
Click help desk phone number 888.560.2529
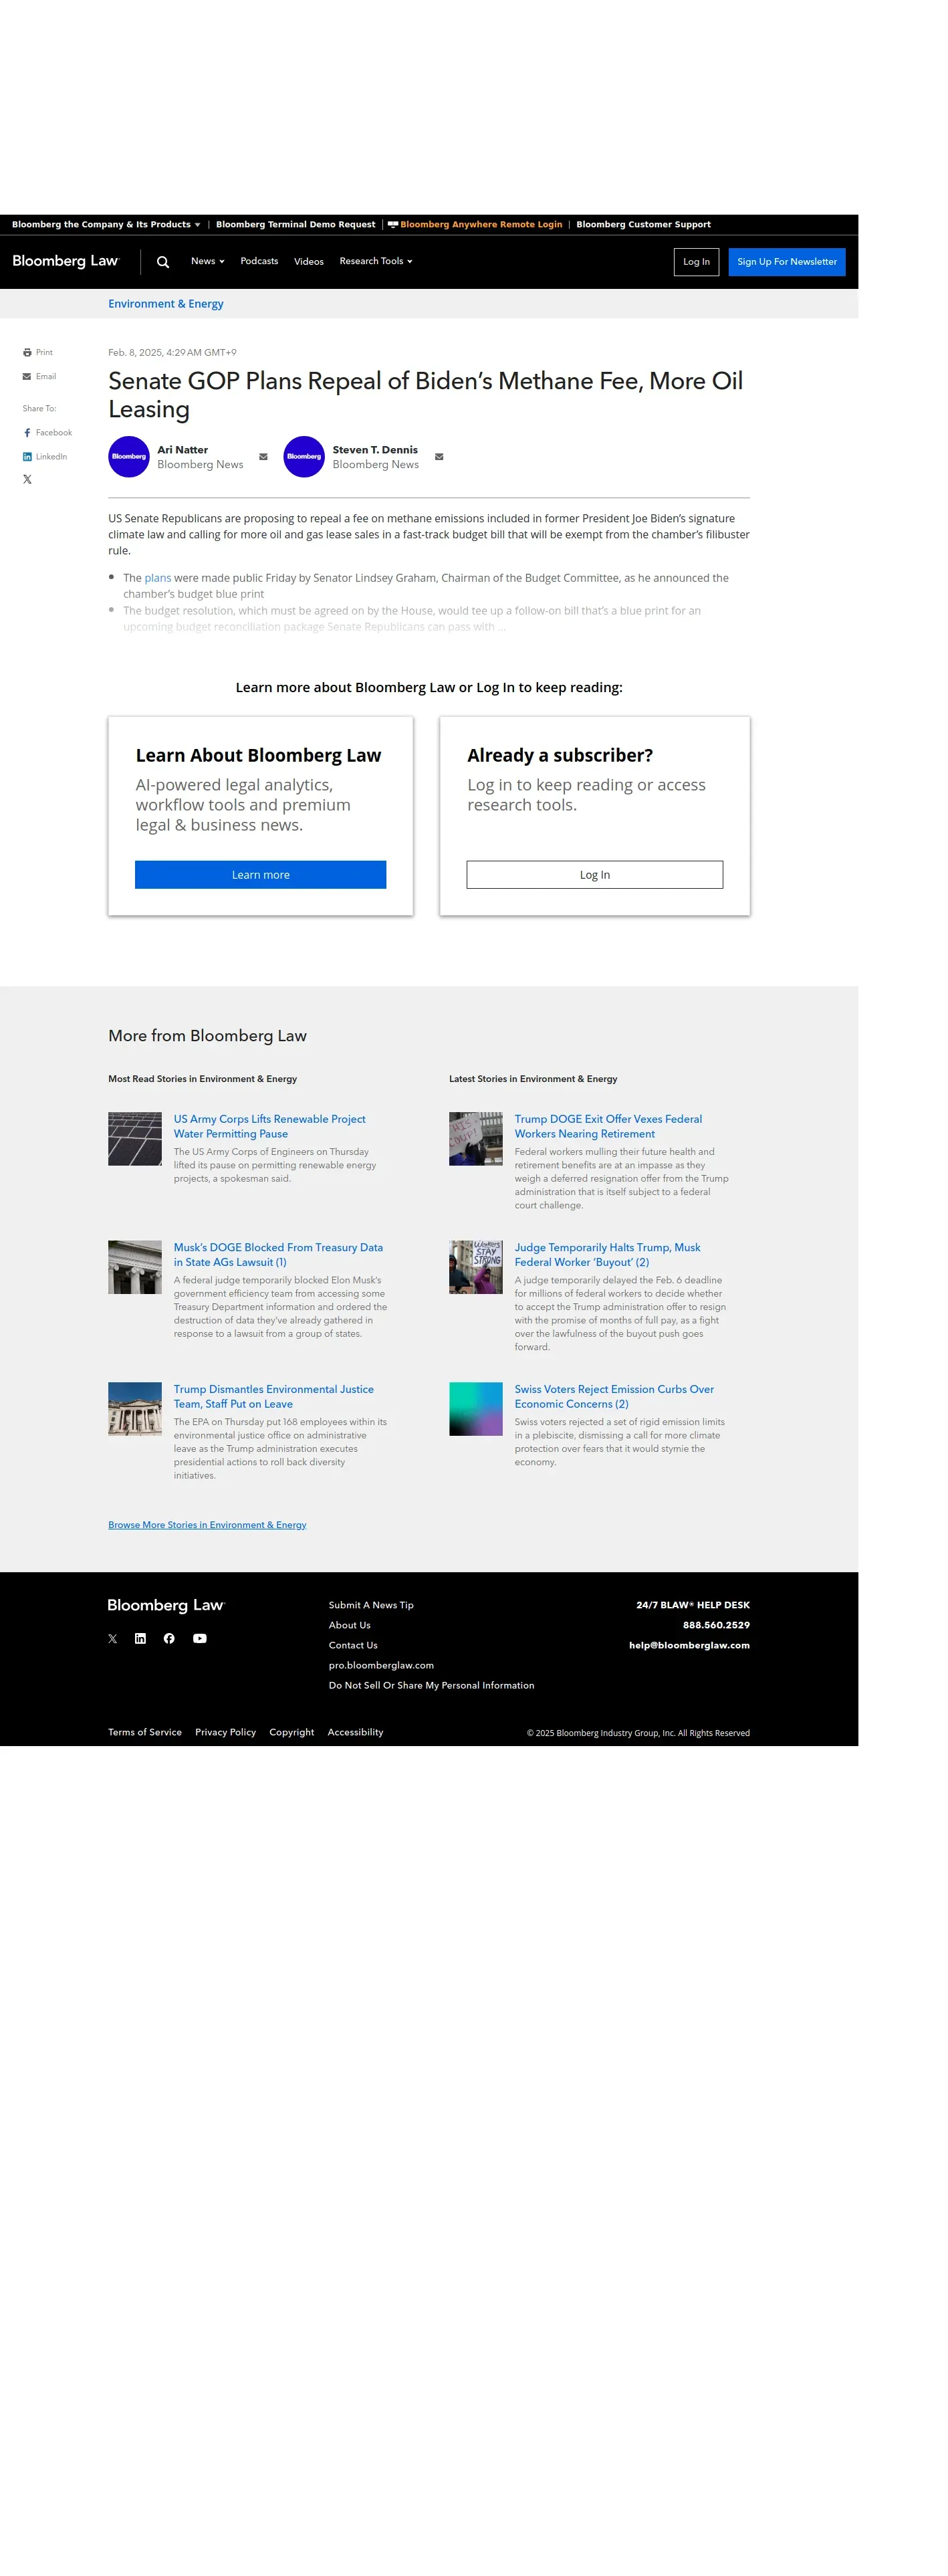click(x=716, y=1625)
